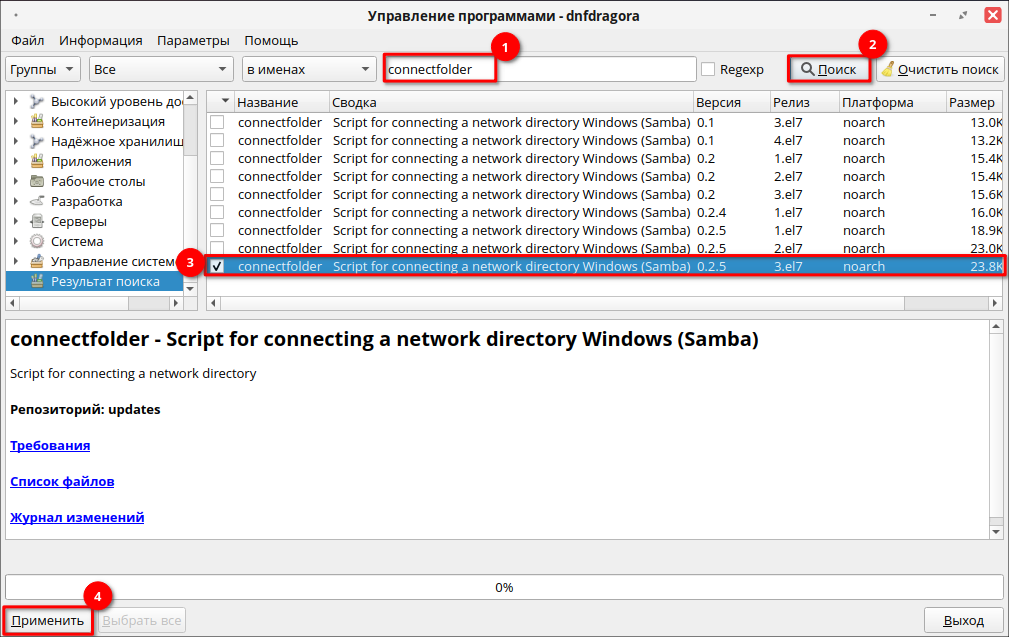The width and height of the screenshot is (1009, 637).
Task: Click the Разработка group icon
Action: tap(37, 201)
